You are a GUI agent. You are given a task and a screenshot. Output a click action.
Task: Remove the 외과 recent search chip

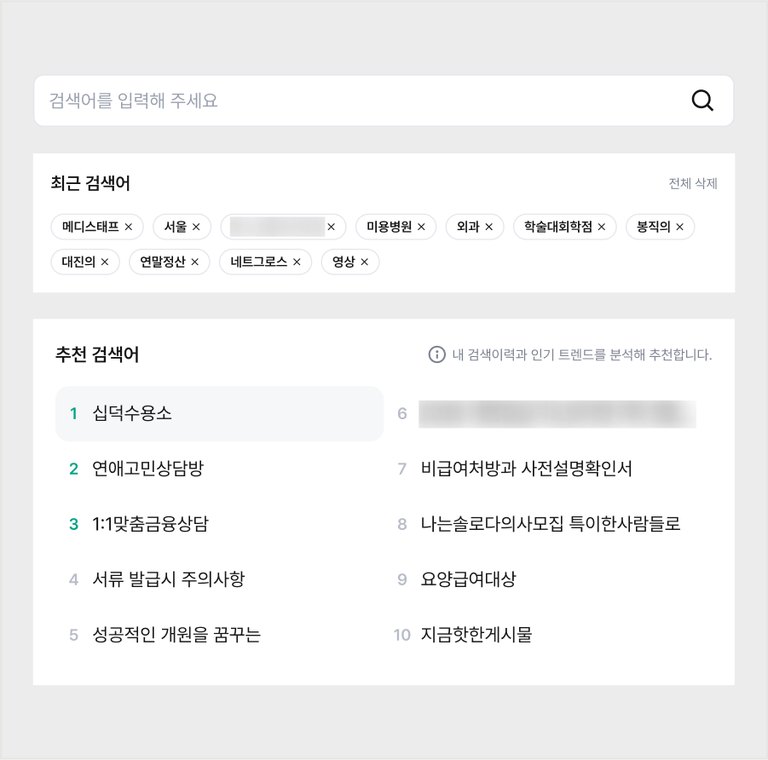(489, 227)
